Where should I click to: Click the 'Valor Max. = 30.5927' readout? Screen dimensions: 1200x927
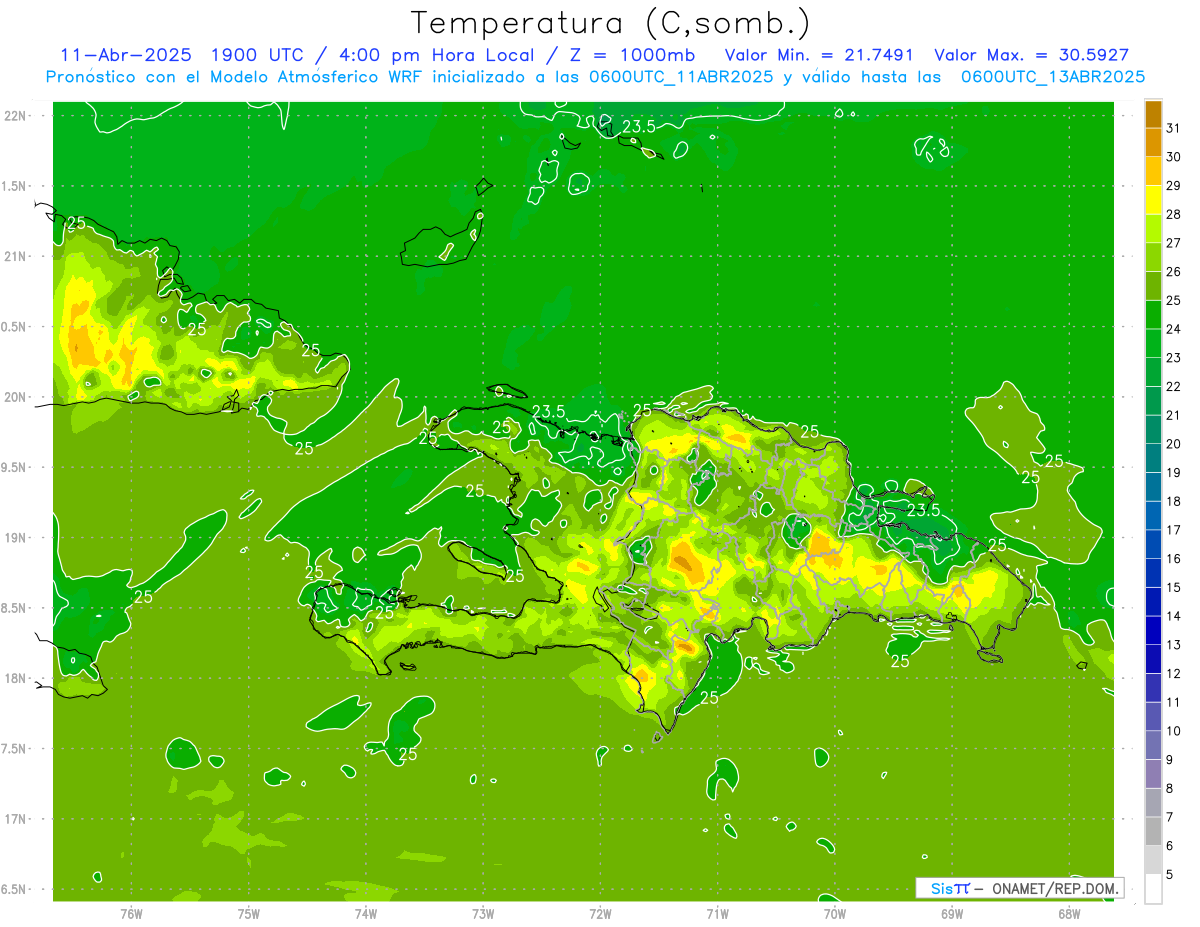pos(1031,55)
